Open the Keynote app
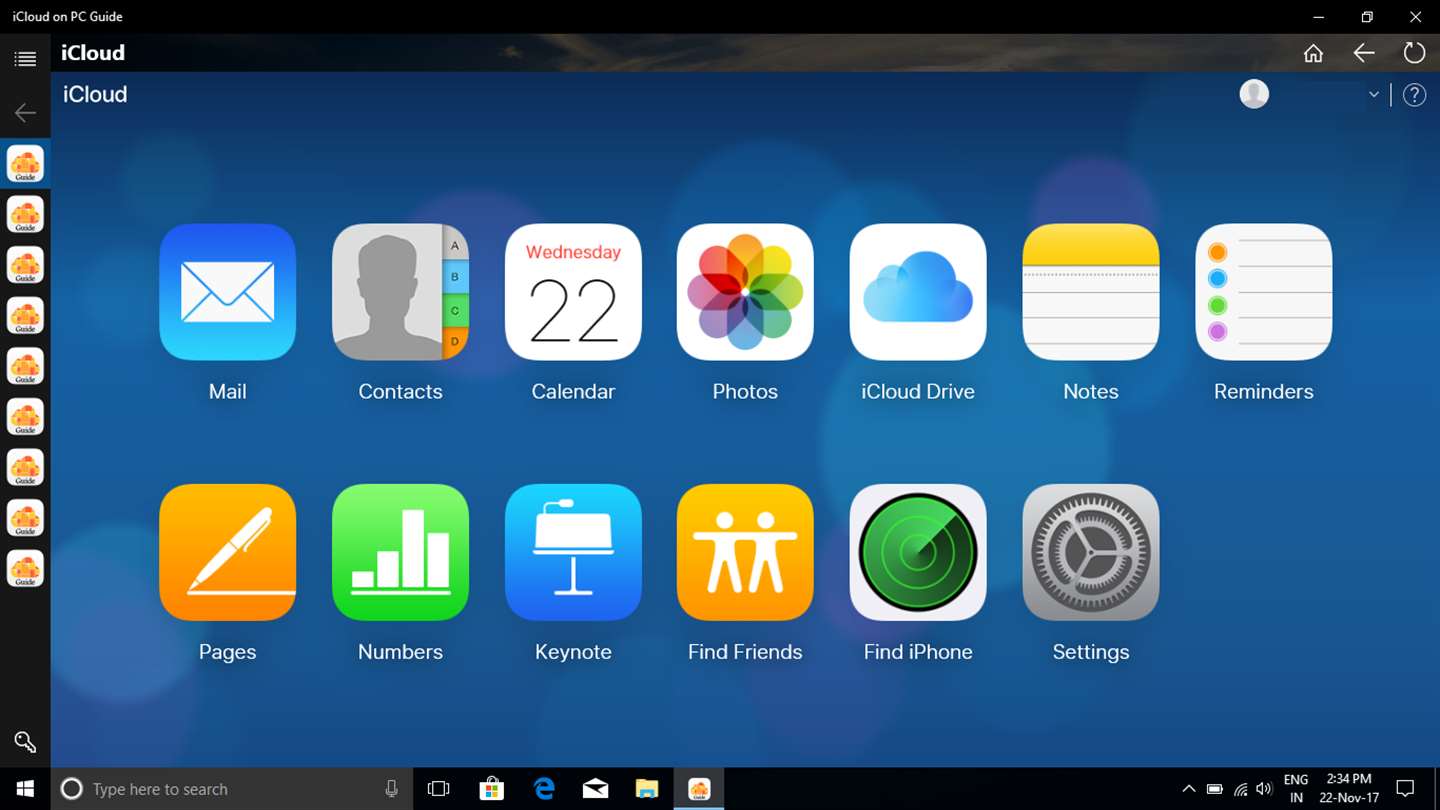1440x810 pixels. (573, 553)
